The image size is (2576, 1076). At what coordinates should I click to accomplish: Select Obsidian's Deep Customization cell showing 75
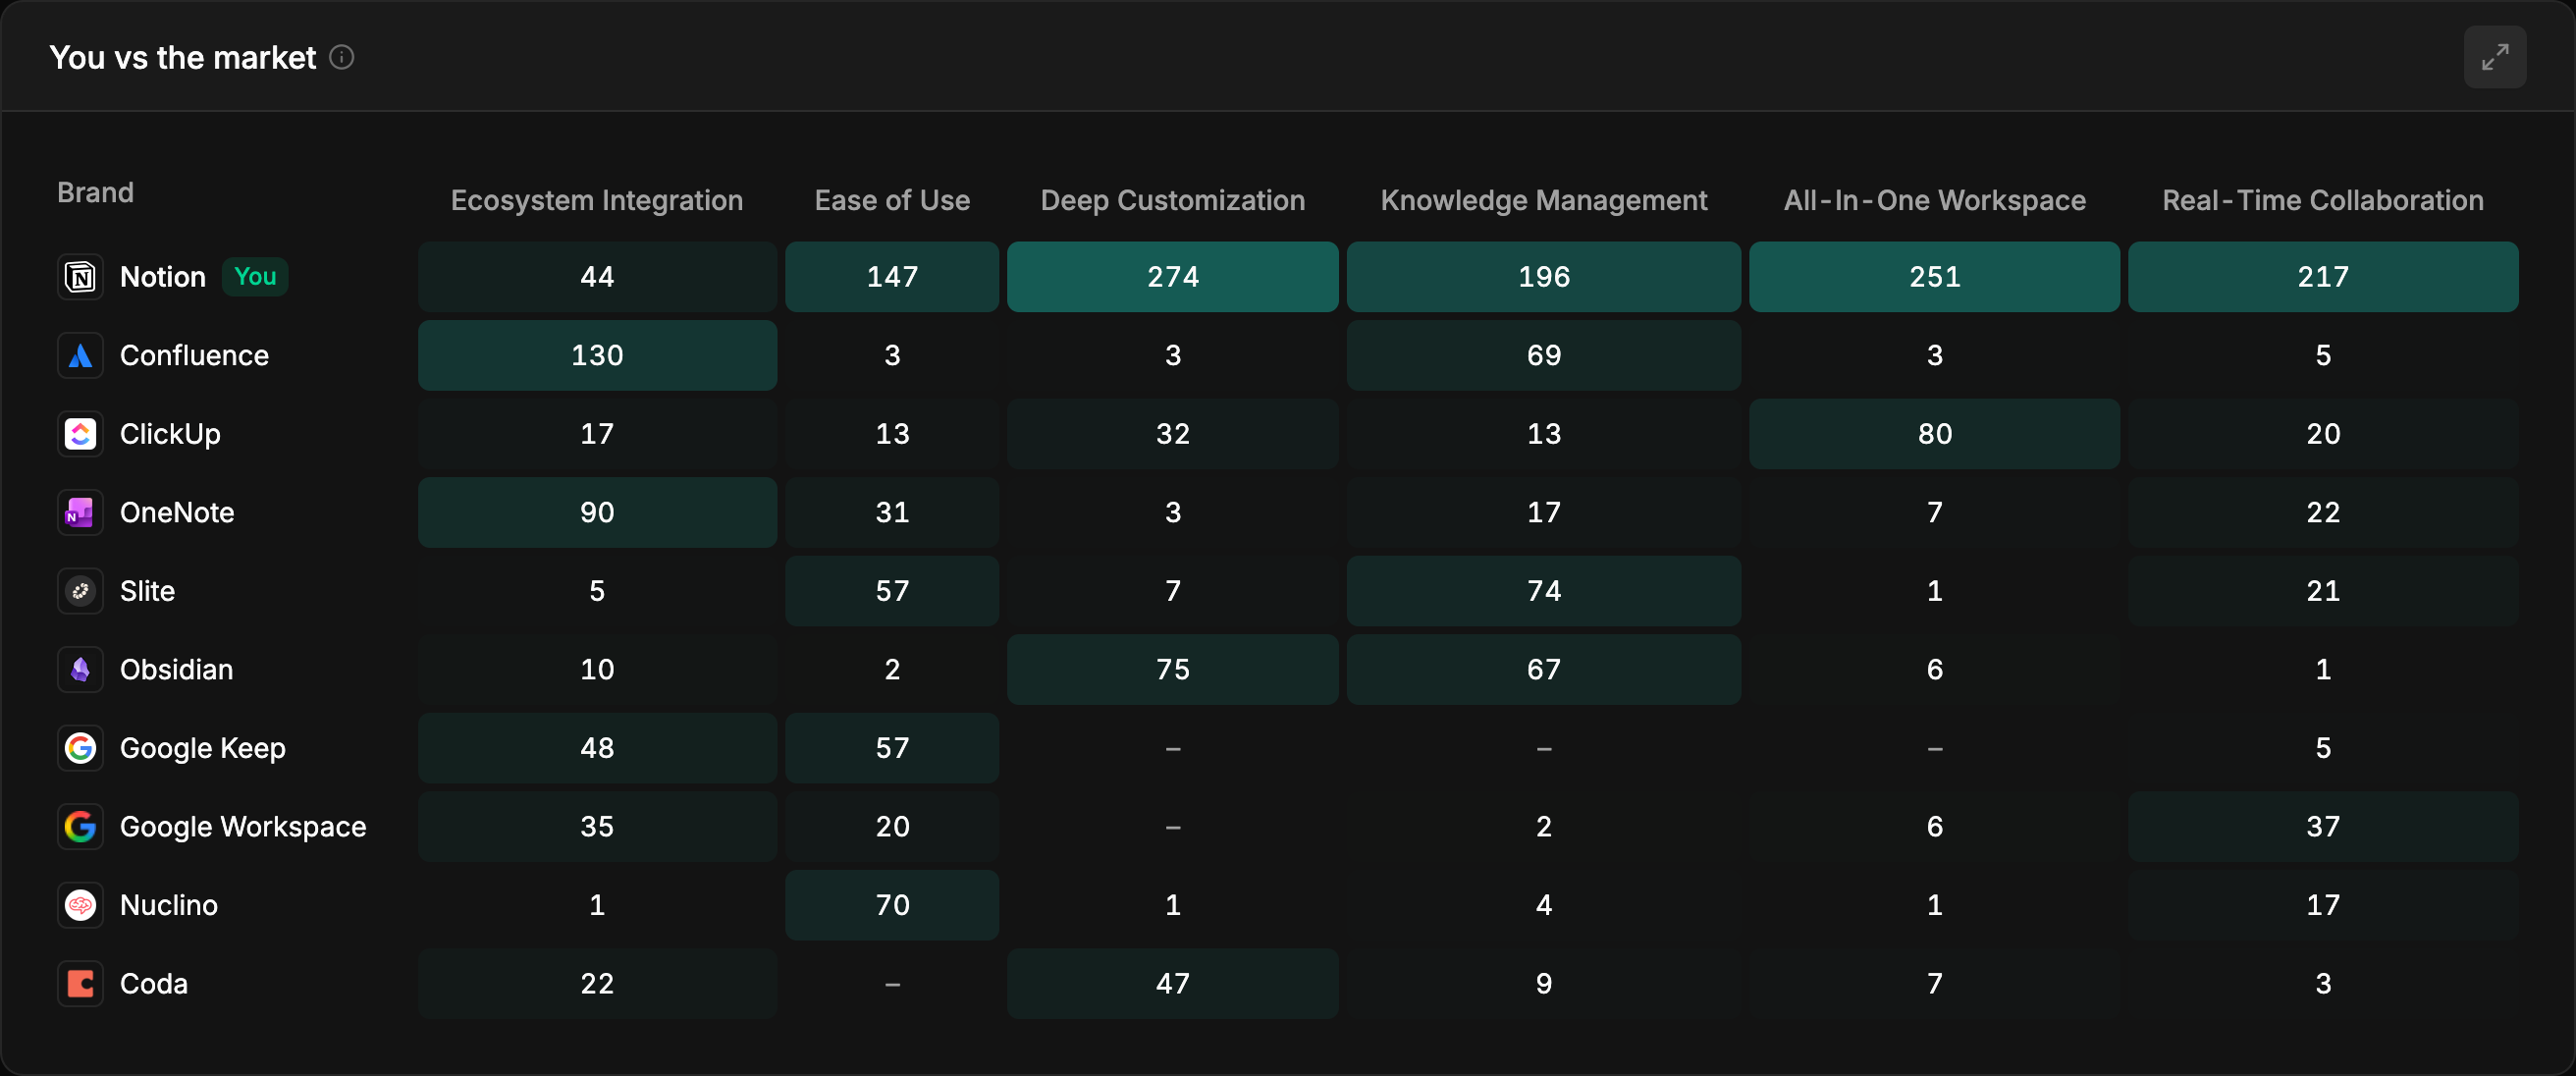[1173, 669]
